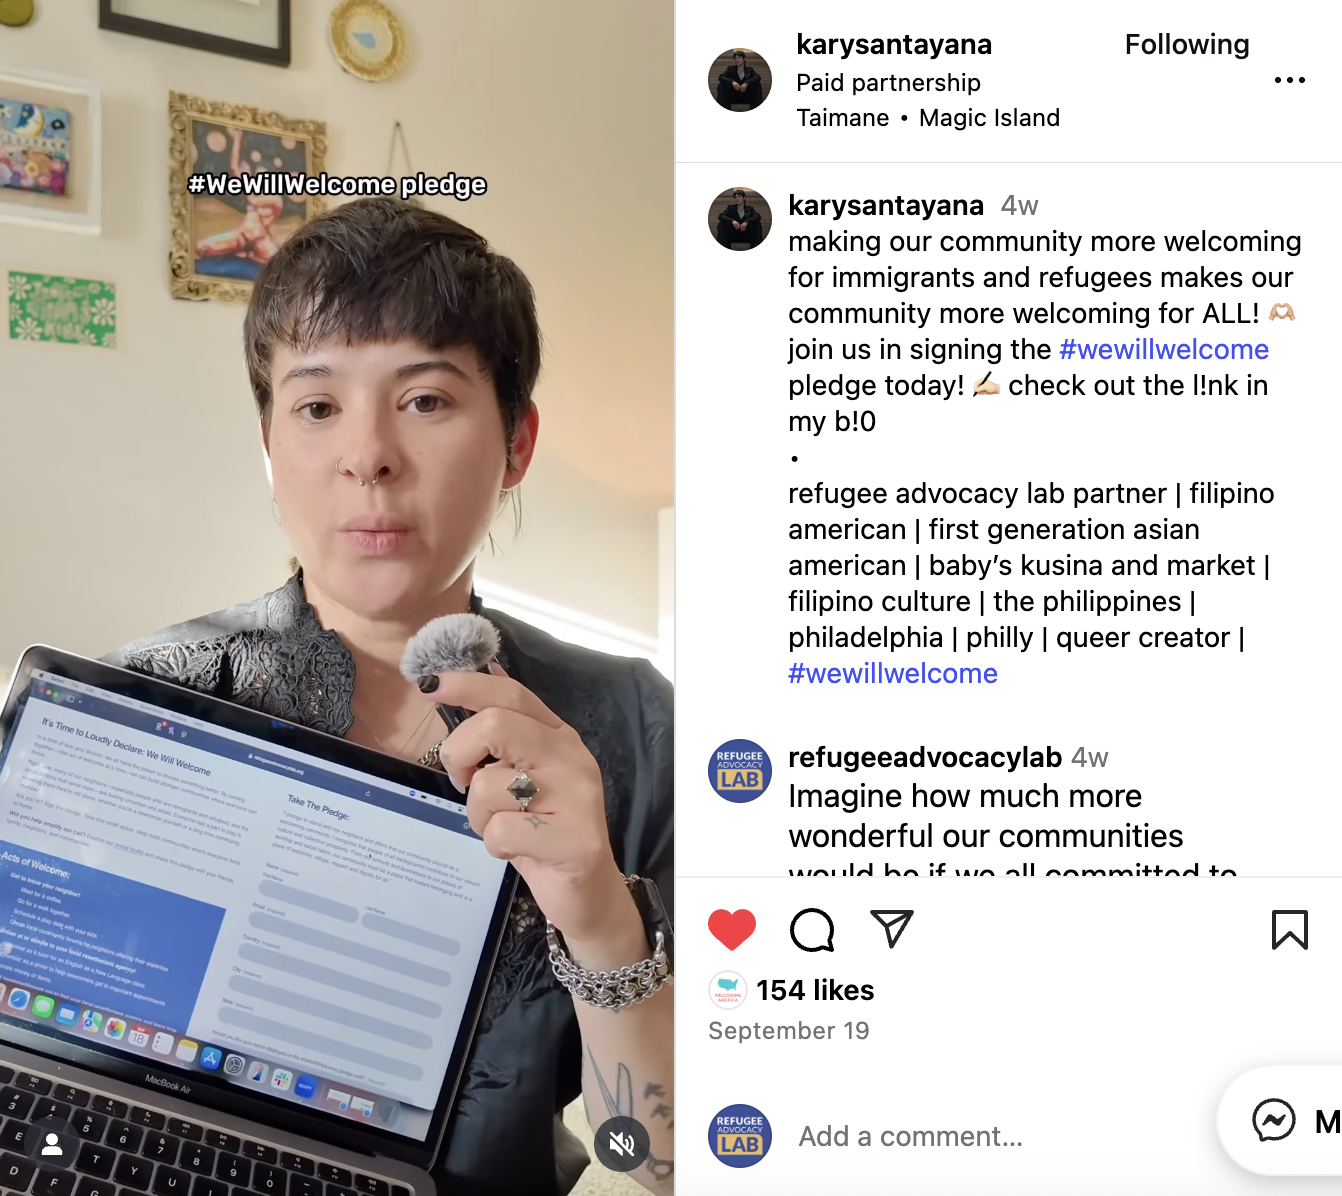Show tagged people icon on video
Image resolution: width=1342 pixels, height=1196 pixels.
pyautogui.click(x=52, y=1145)
